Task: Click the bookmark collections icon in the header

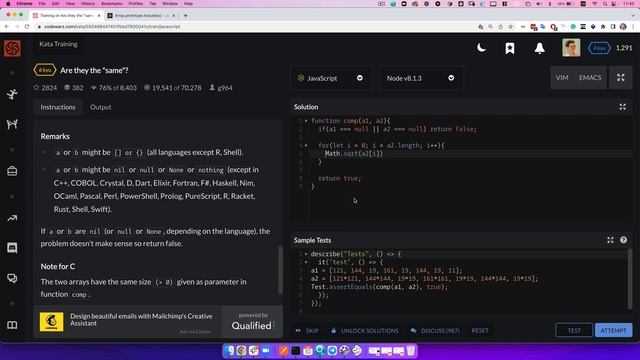Action: (x=510, y=48)
